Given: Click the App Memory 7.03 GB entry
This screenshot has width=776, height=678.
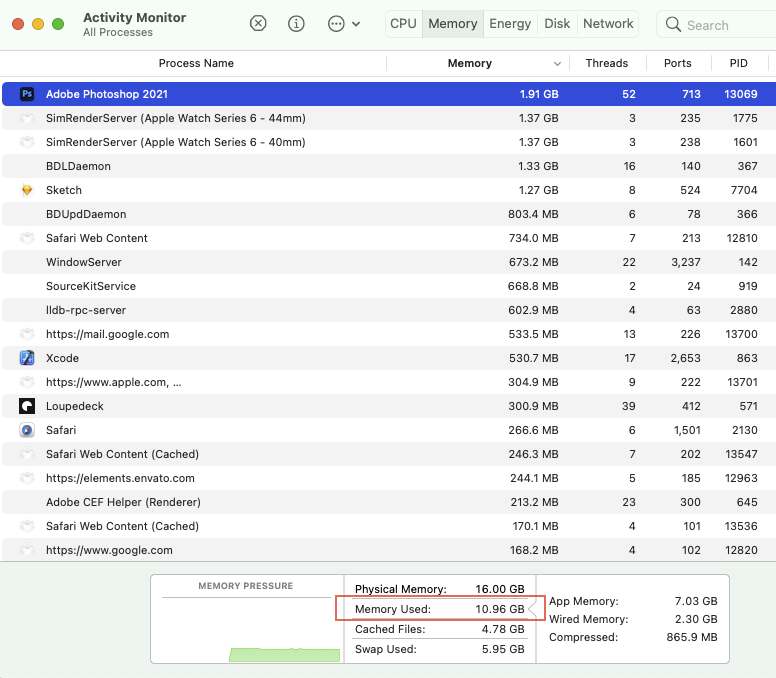Looking at the screenshot, I should pyautogui.click(x=633, y=601).
